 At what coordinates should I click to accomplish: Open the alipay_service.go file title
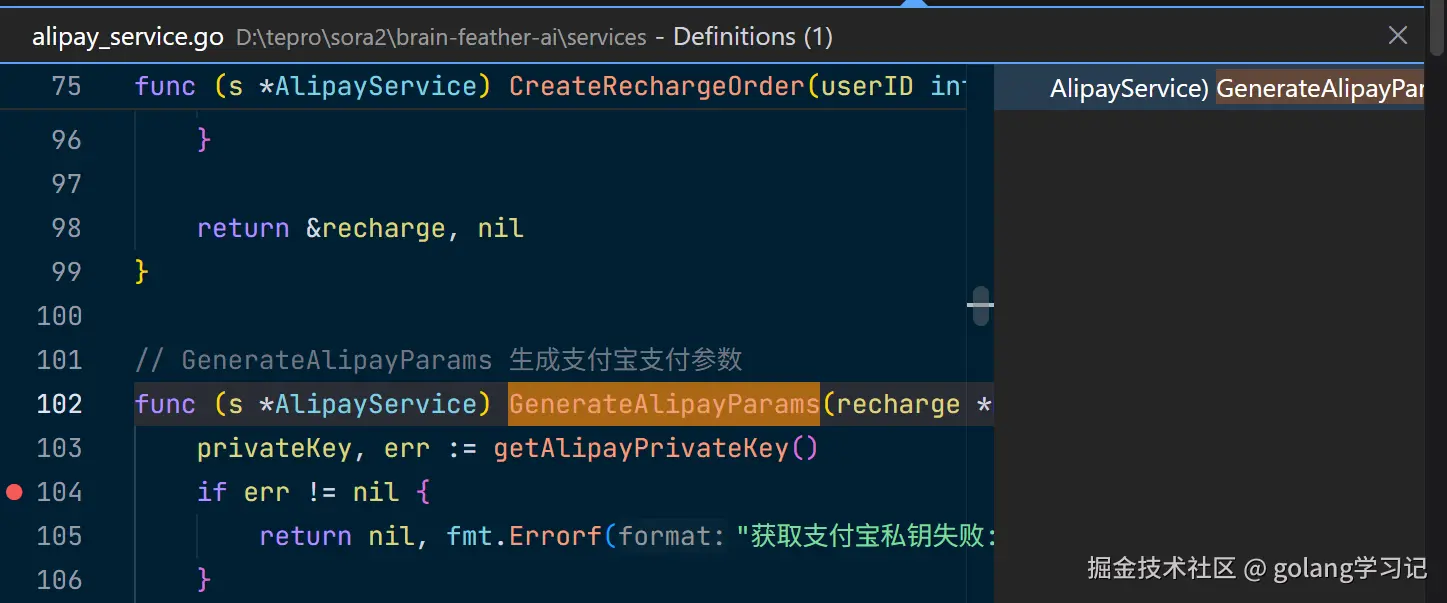(x=128, y=38)
